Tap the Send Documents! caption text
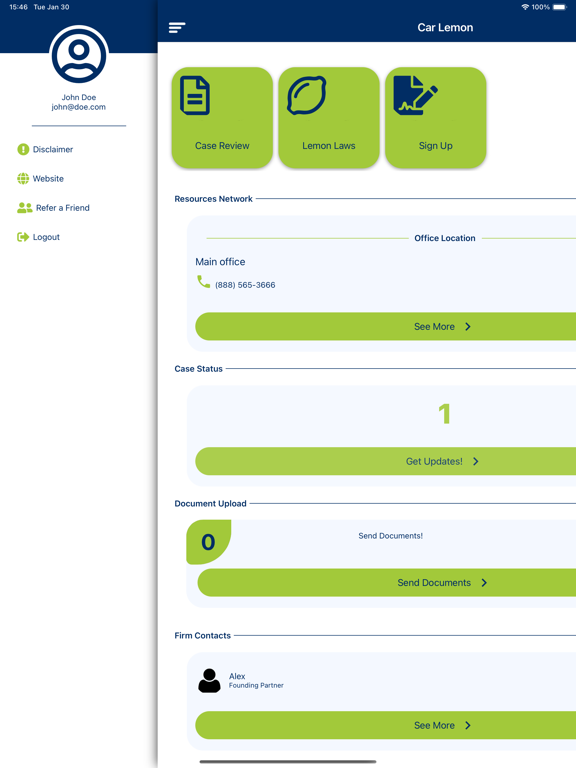The width and height of the screenshot is (576, 768). pos(390,536)
